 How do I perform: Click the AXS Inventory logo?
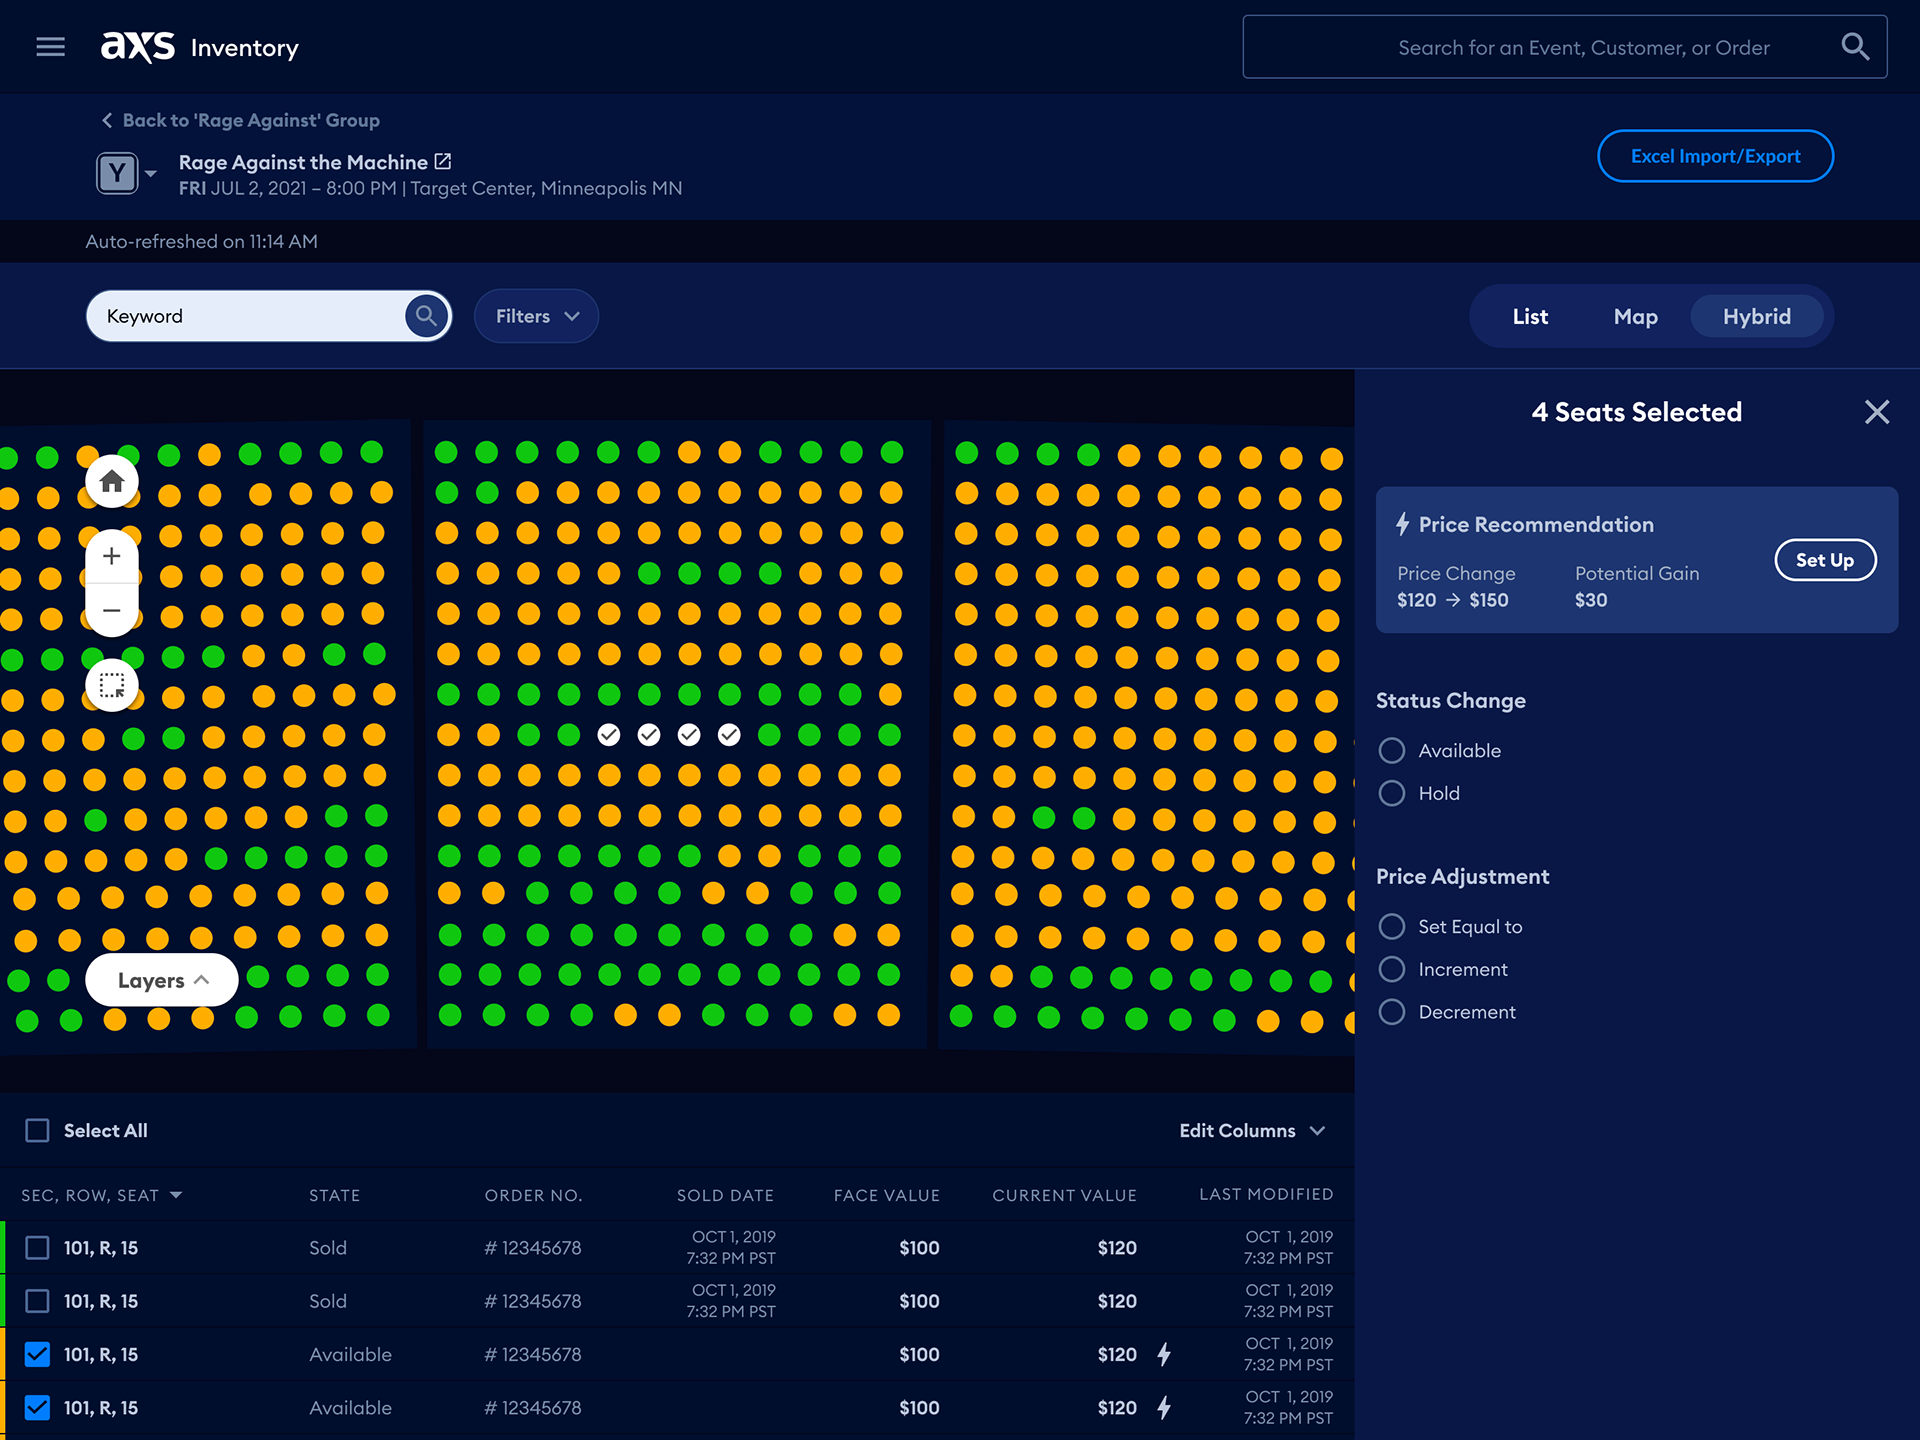point(200,46)
